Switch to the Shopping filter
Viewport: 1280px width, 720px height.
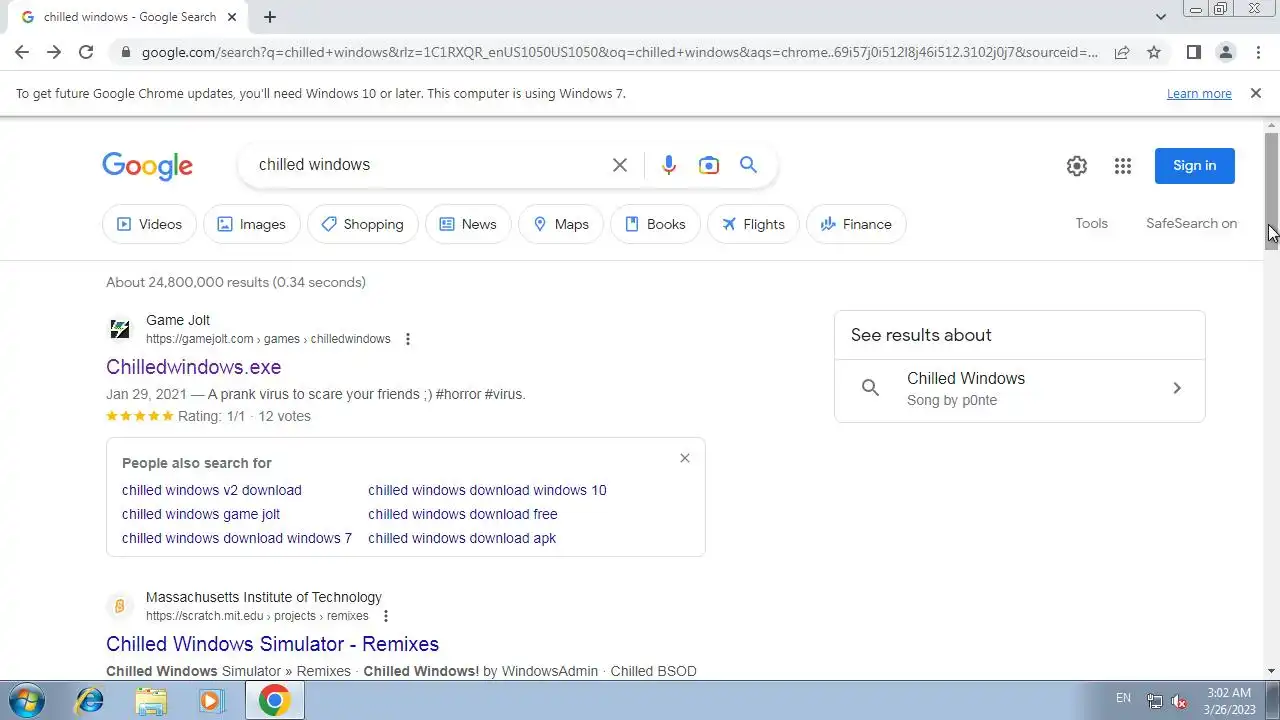click(x=363, y=224)
